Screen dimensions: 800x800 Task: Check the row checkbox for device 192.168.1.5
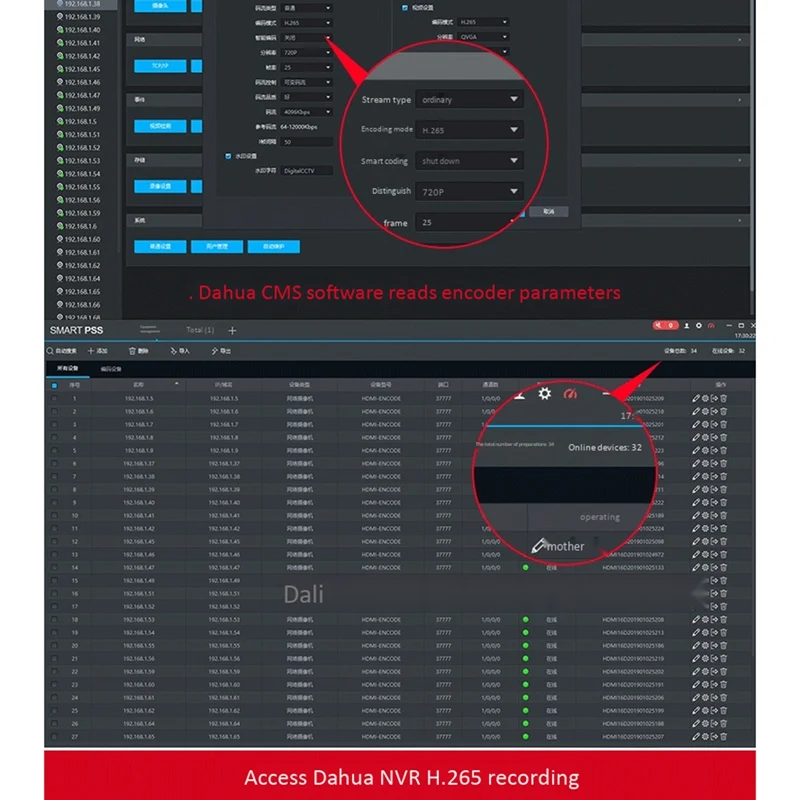point(54,398)
